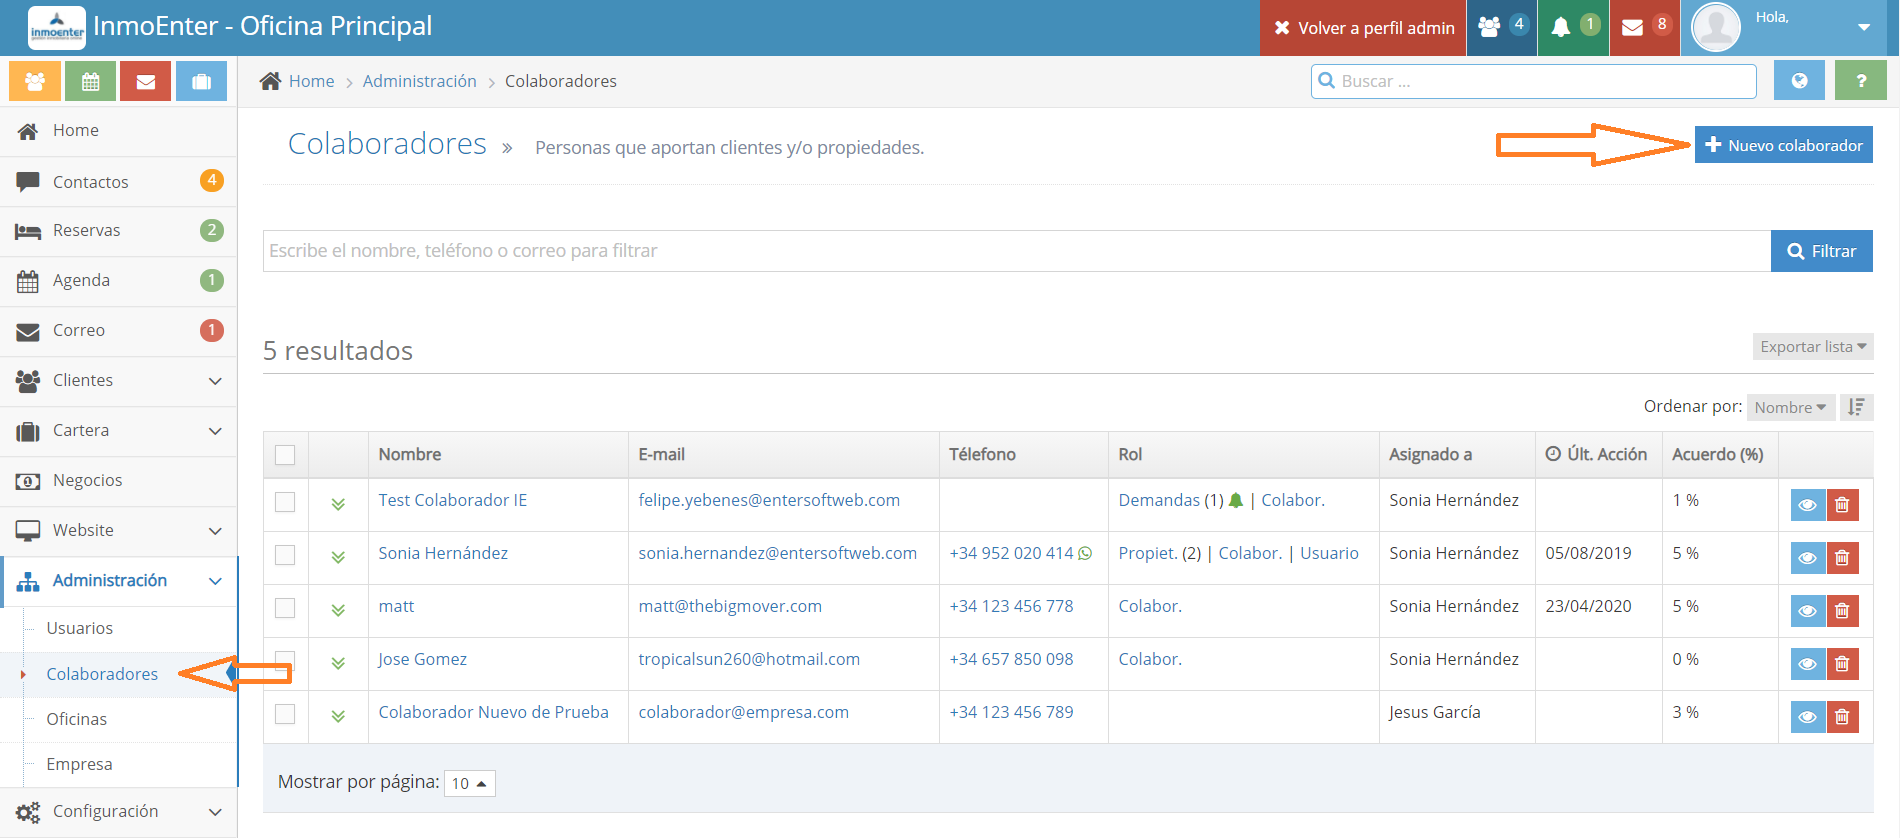The height and width of the screenshot is (838, 1900).
Task: Open the blue briefcase quick-access icon
Action: [201, 81]
